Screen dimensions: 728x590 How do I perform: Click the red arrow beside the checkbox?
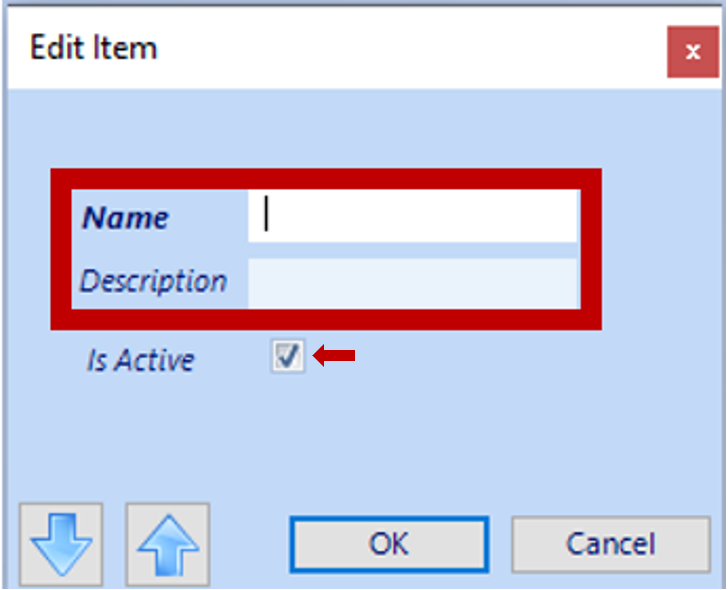click(334, 356)
